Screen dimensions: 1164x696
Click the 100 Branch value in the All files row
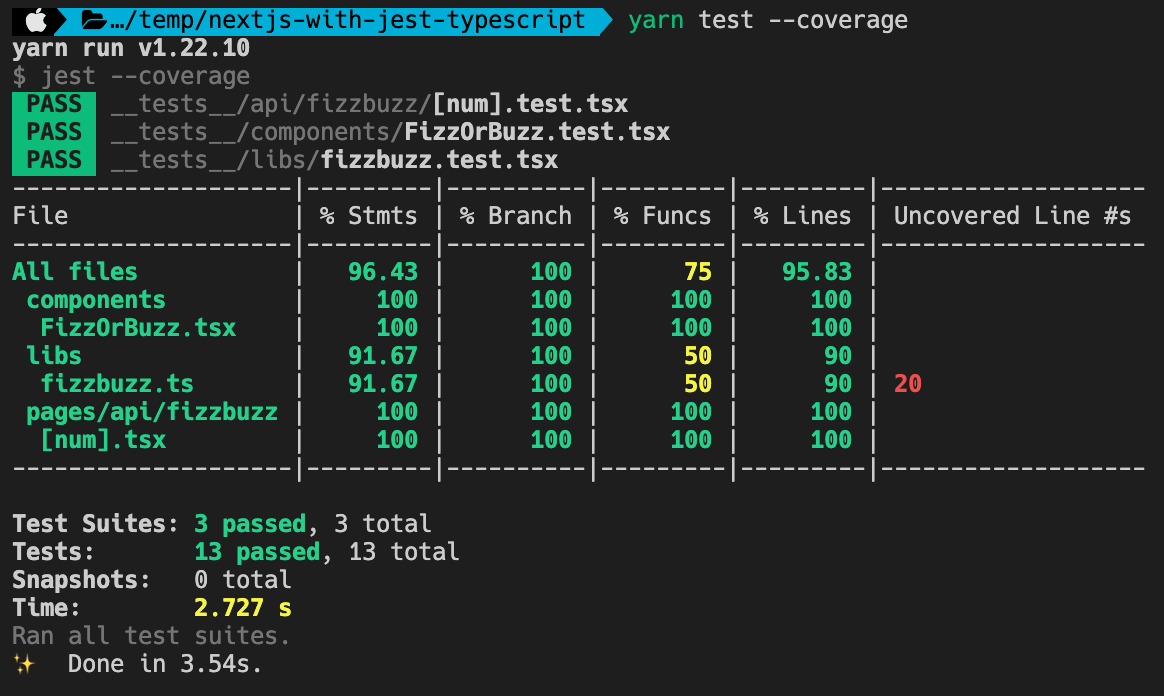[551, 272]
